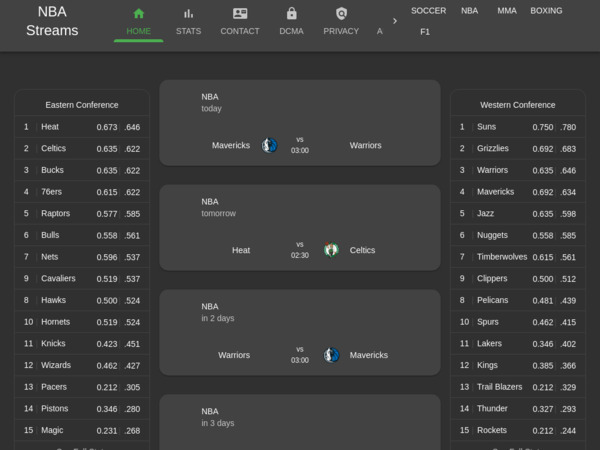Select Raptors row in Eastern standings
The image size is (600, 450).
coord(82,214)
